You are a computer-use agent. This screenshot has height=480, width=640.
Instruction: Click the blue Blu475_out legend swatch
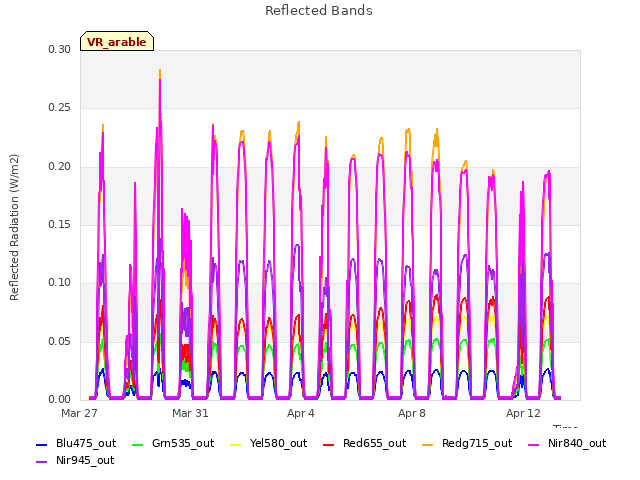click(x=42, y=445)
